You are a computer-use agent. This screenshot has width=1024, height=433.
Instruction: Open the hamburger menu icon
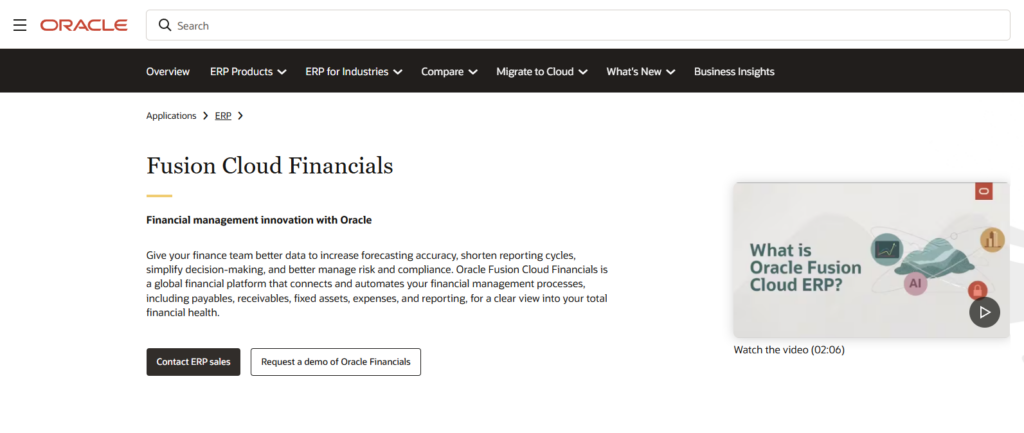20,25
